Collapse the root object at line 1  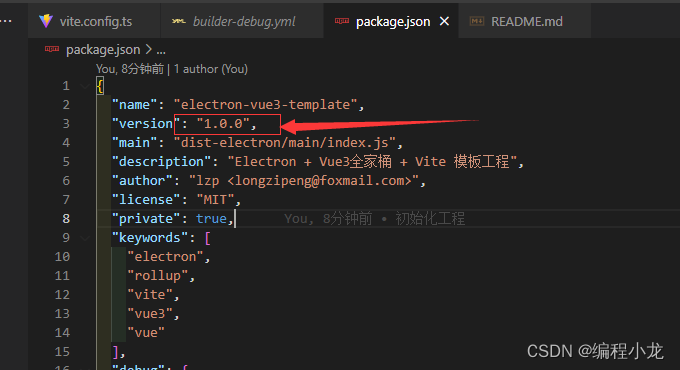[x=85, y=86]
